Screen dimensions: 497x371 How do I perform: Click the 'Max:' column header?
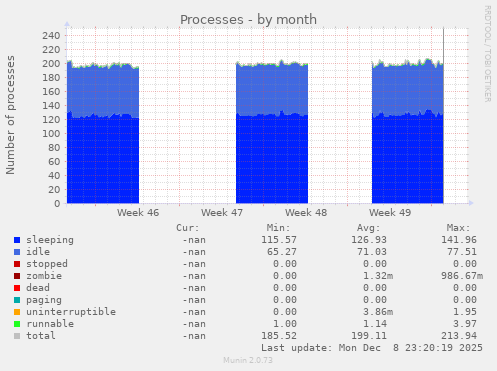pyautogui.click(x=458, y=228)
